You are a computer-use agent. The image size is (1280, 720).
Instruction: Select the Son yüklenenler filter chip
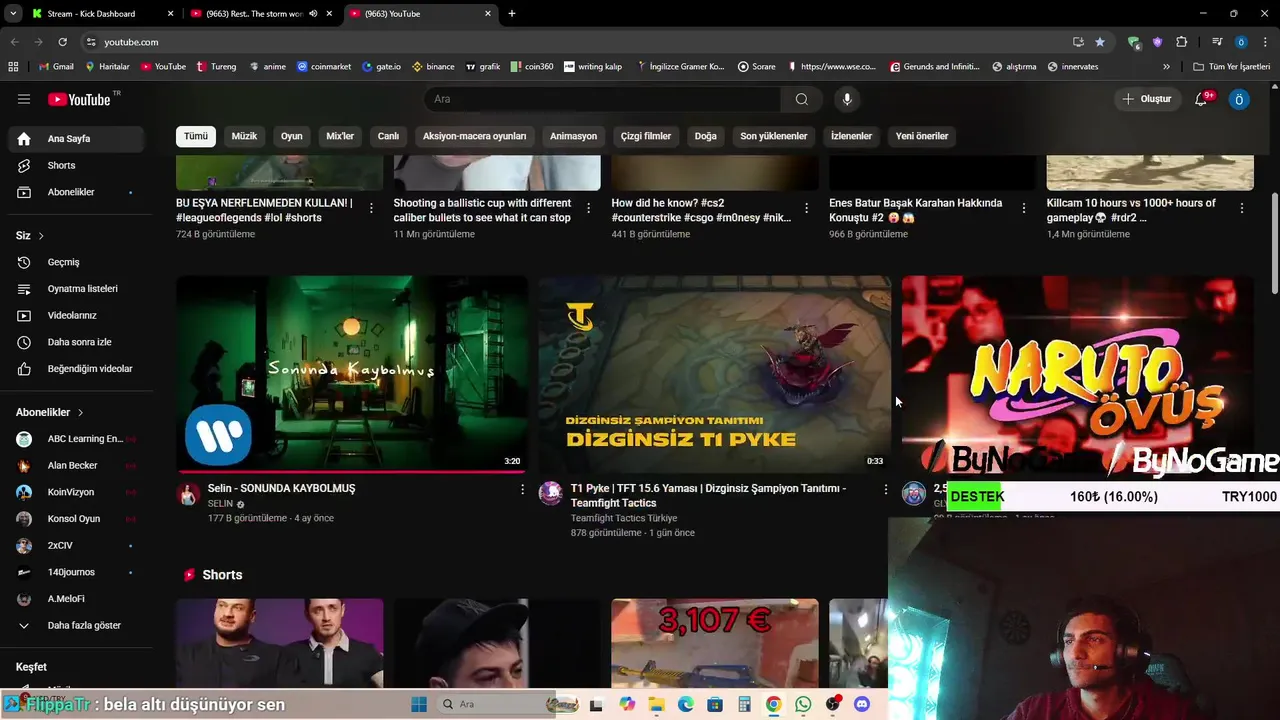[773, 136]
